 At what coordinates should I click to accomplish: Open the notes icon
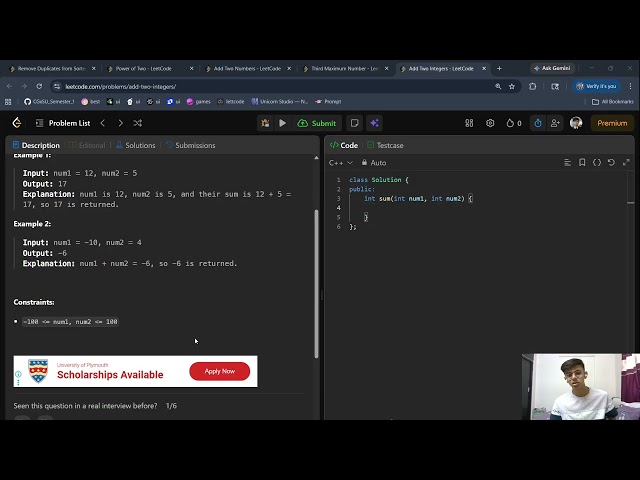354,123
